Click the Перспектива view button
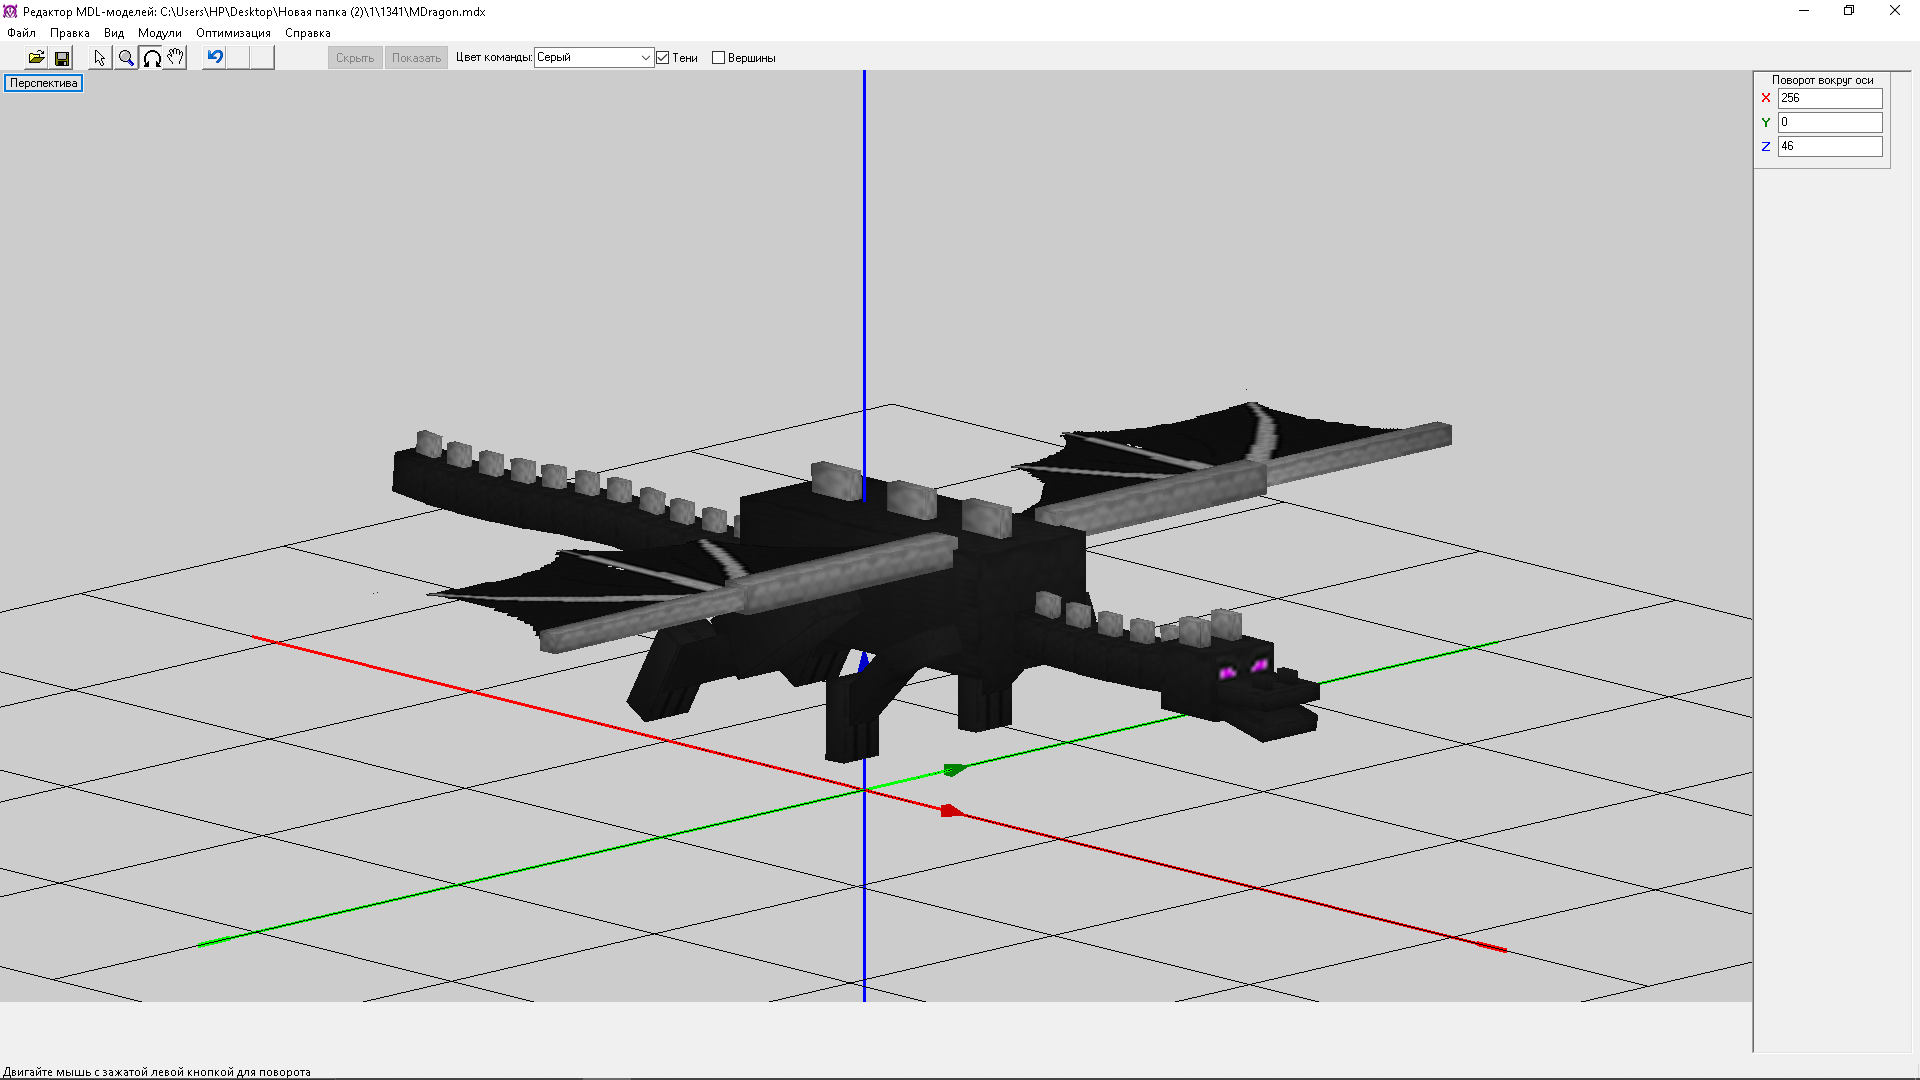This screenshot has height=1080, width=1920. point(44,83)
